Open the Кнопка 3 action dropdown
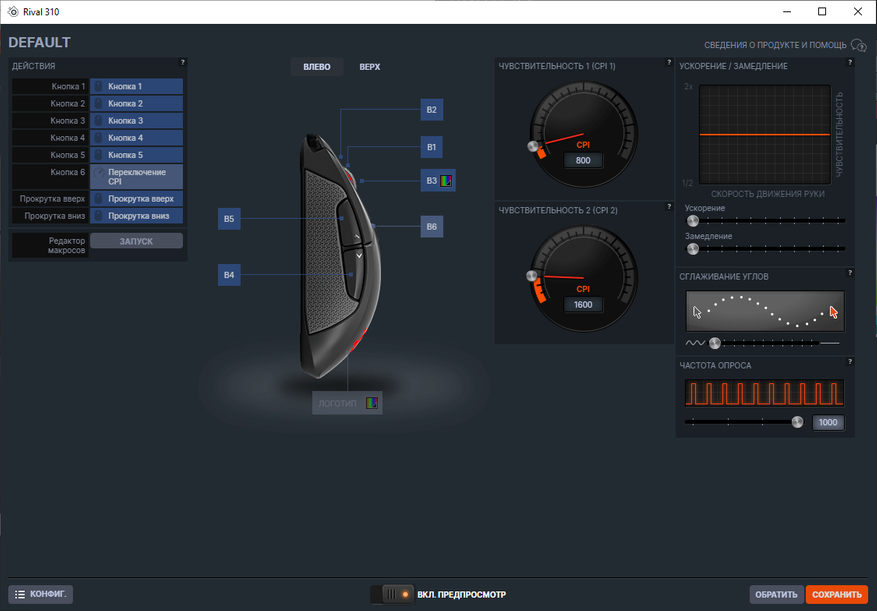Image resolution: width=877 pixels, height=611 pixels. click(136, 120)
